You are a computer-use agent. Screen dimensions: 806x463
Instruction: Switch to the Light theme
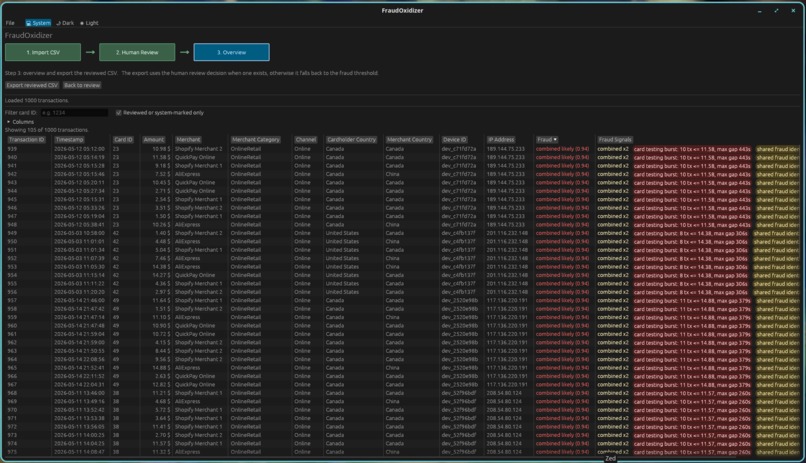89,23
